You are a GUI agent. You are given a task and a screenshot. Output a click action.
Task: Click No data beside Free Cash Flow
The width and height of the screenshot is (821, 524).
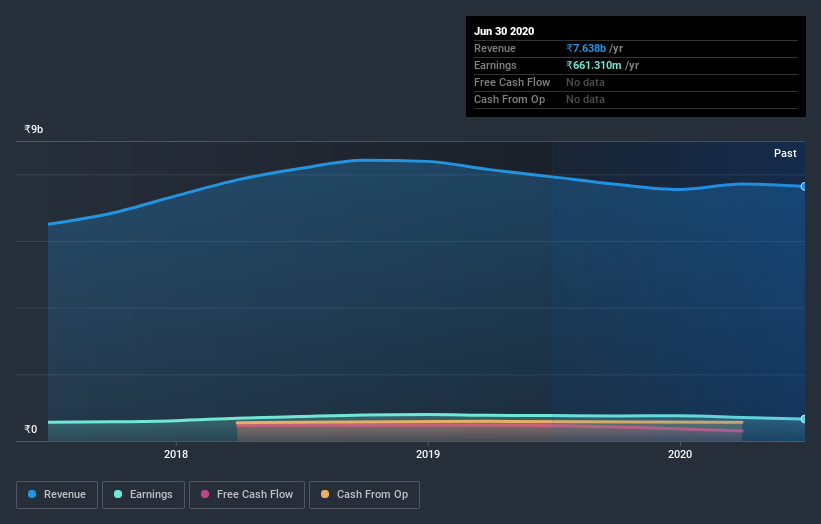585,82
